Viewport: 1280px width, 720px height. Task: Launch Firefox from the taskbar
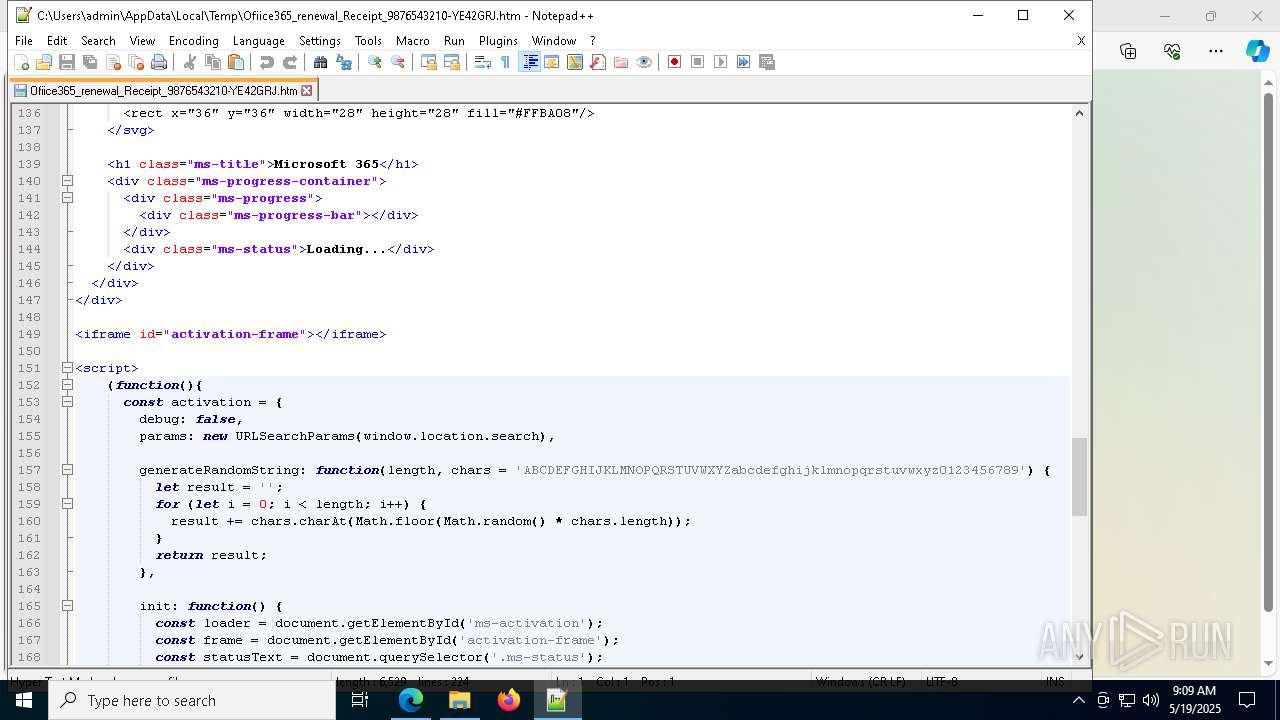point(509,700)
